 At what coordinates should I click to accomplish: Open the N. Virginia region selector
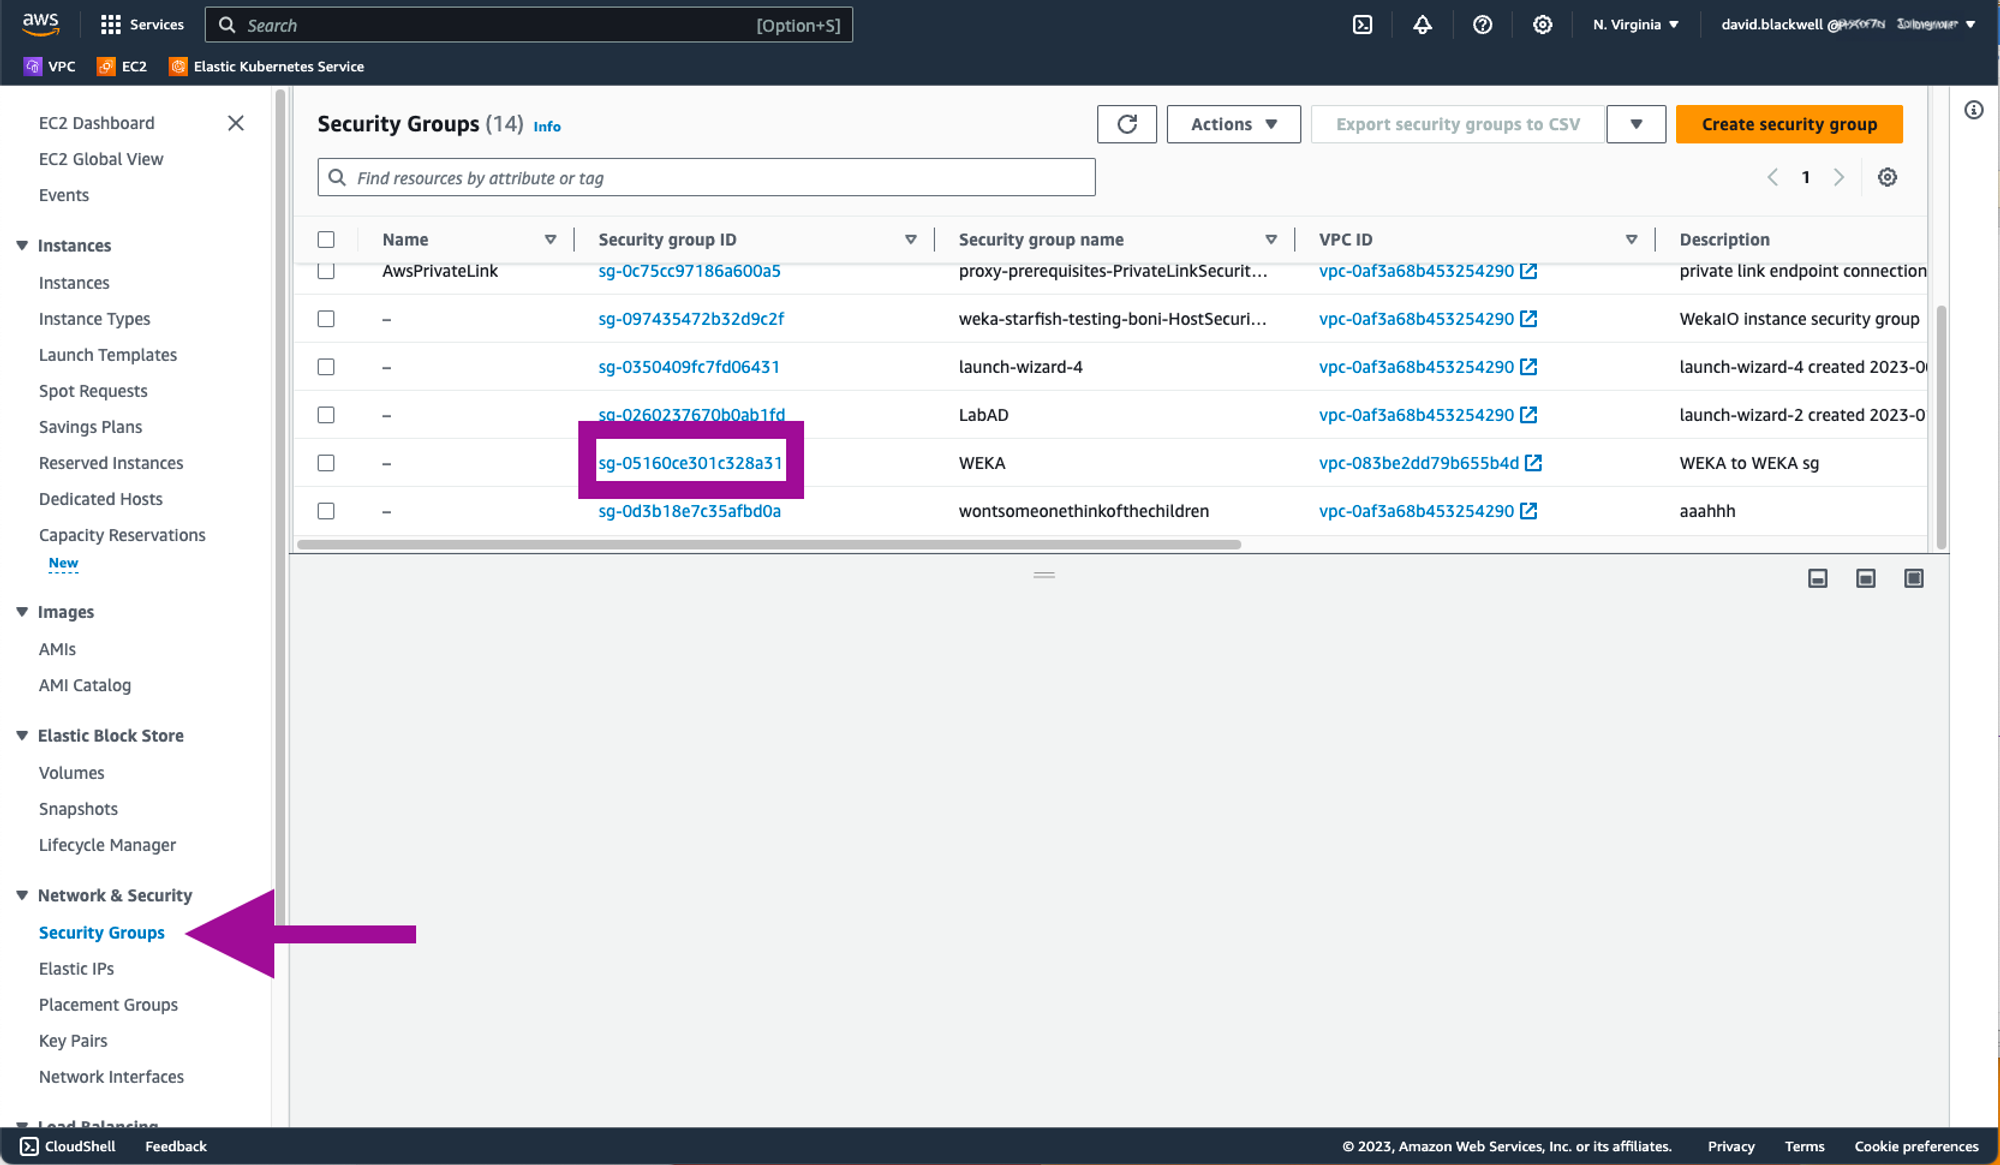1635,25
